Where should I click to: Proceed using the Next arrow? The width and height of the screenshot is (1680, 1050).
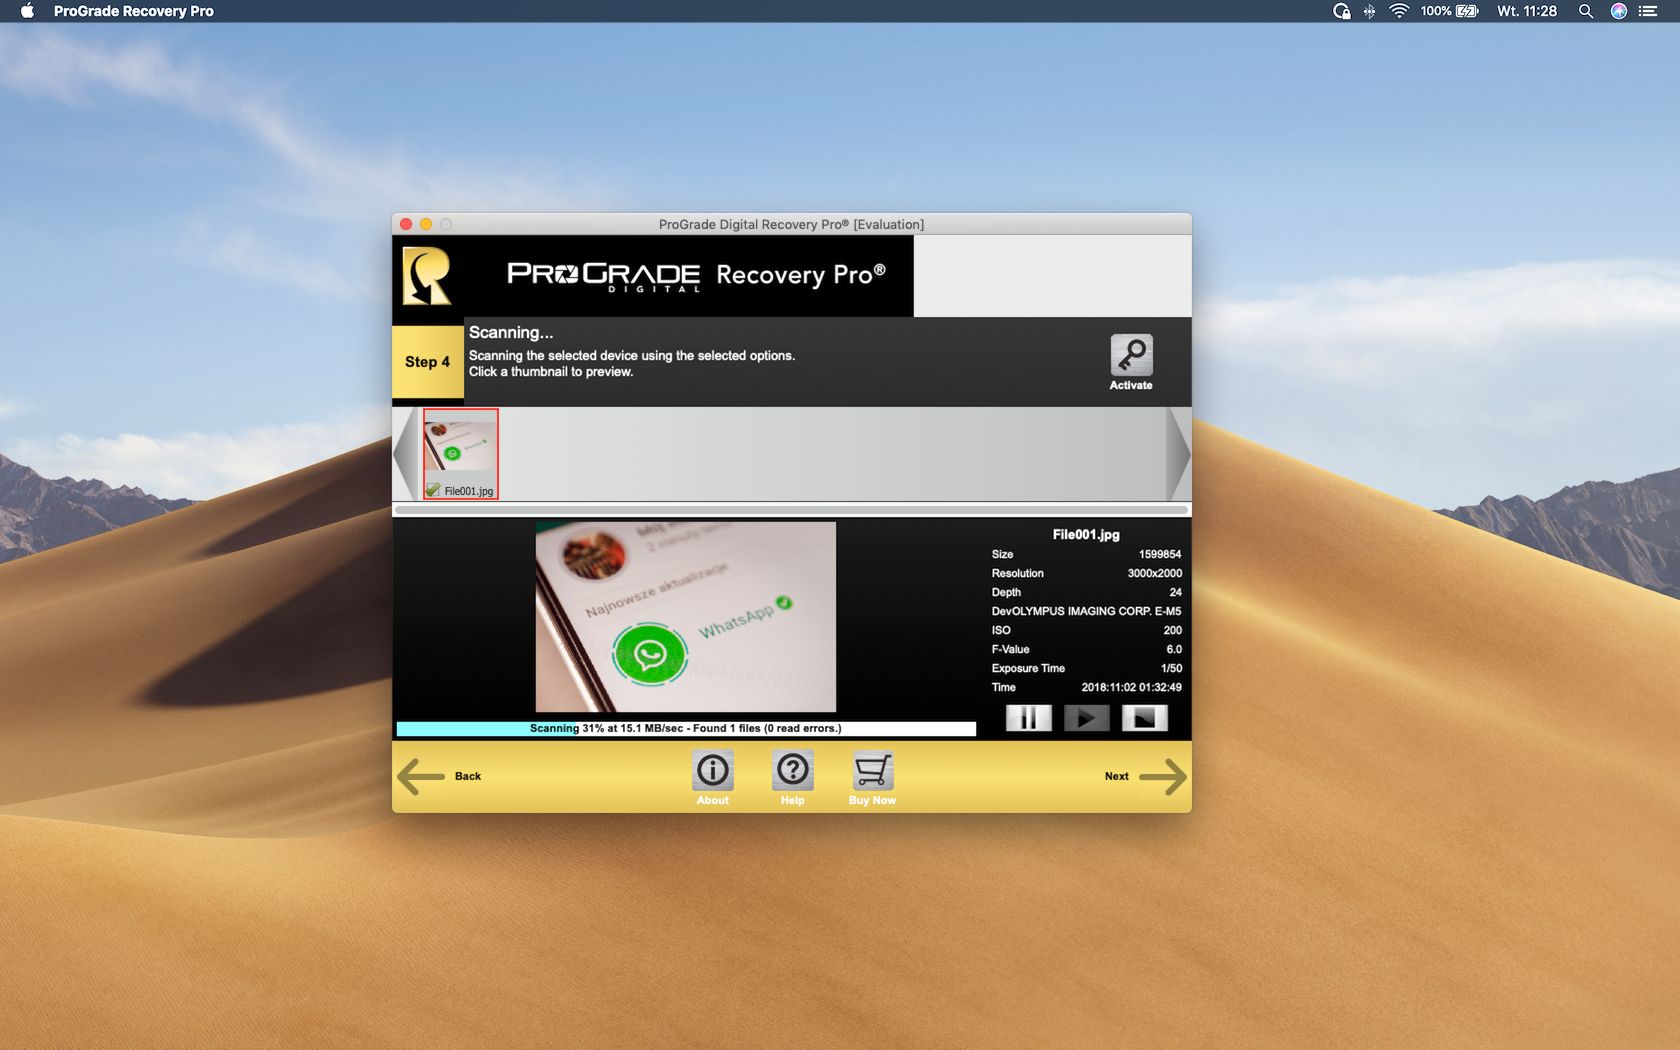[x=1163, y=776]
